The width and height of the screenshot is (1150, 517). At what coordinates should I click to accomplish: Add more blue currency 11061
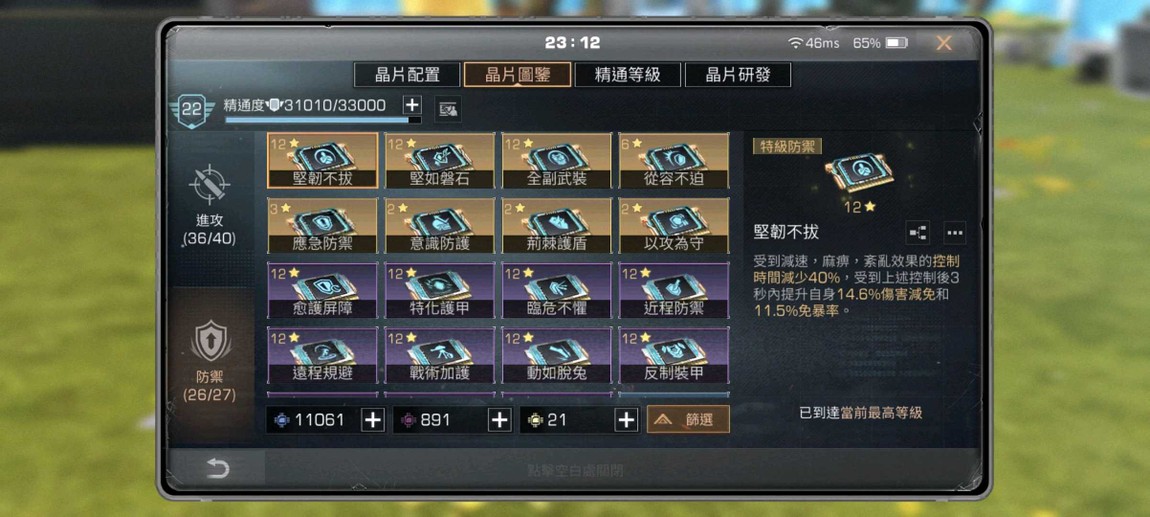pyautogui.click(x=373, y=420)
